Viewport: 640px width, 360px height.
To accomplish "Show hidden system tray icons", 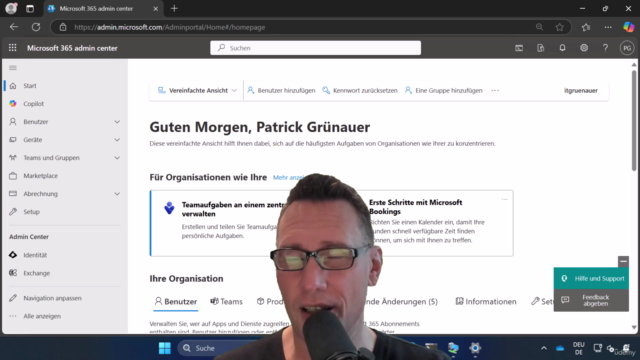I will pyautogui.click(x=544, y=348).
